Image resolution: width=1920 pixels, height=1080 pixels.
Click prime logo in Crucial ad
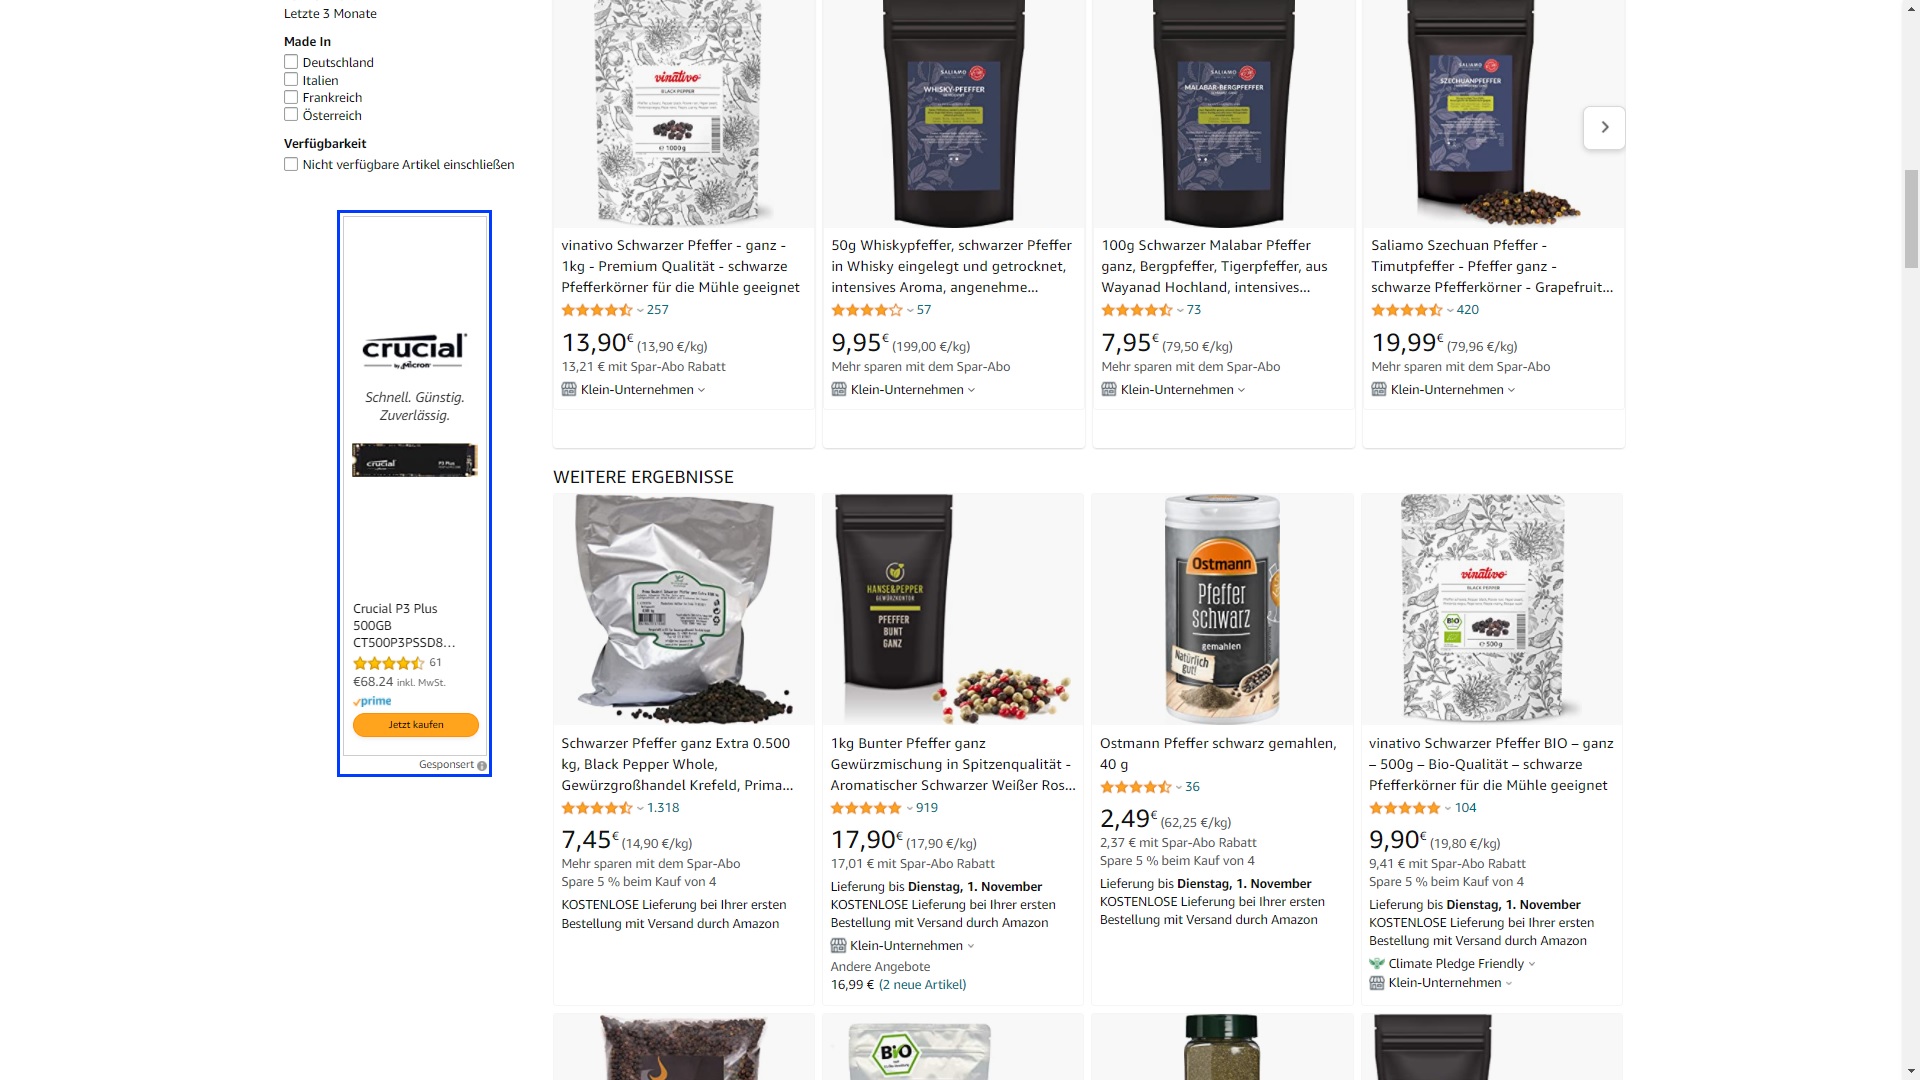point(372,701)
